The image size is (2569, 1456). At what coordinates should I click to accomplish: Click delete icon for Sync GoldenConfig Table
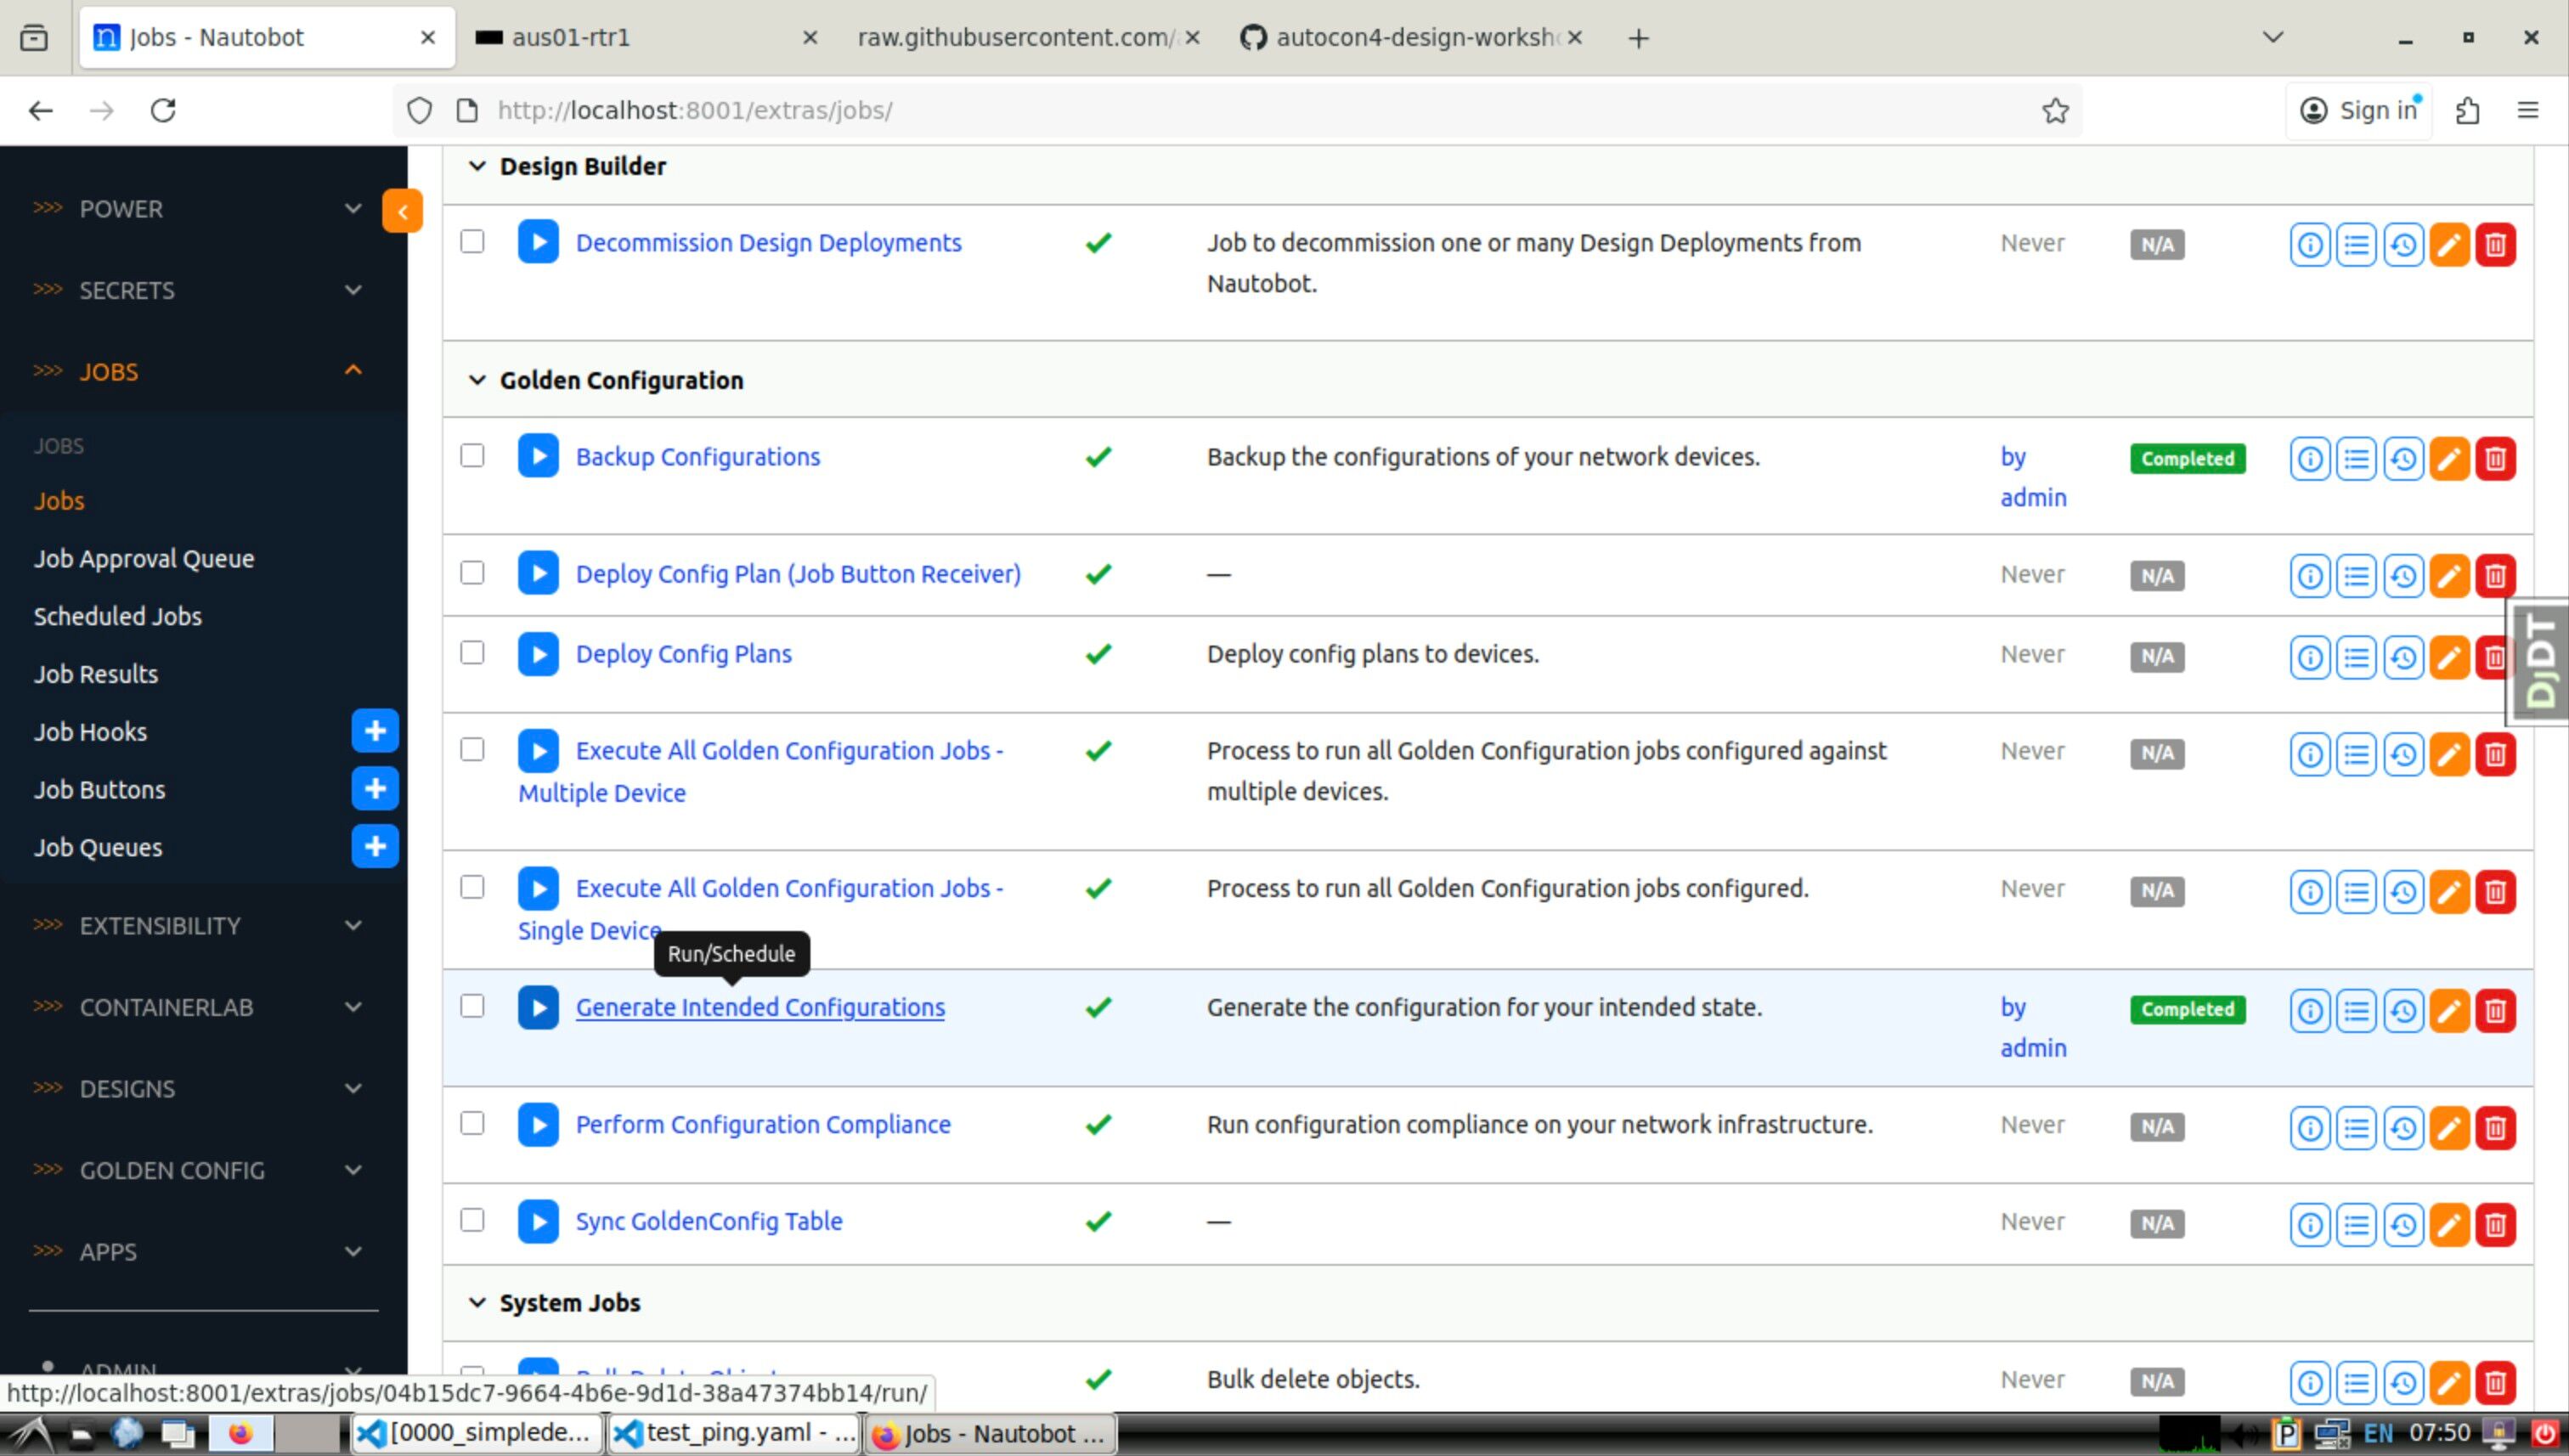(2494, 1224)
